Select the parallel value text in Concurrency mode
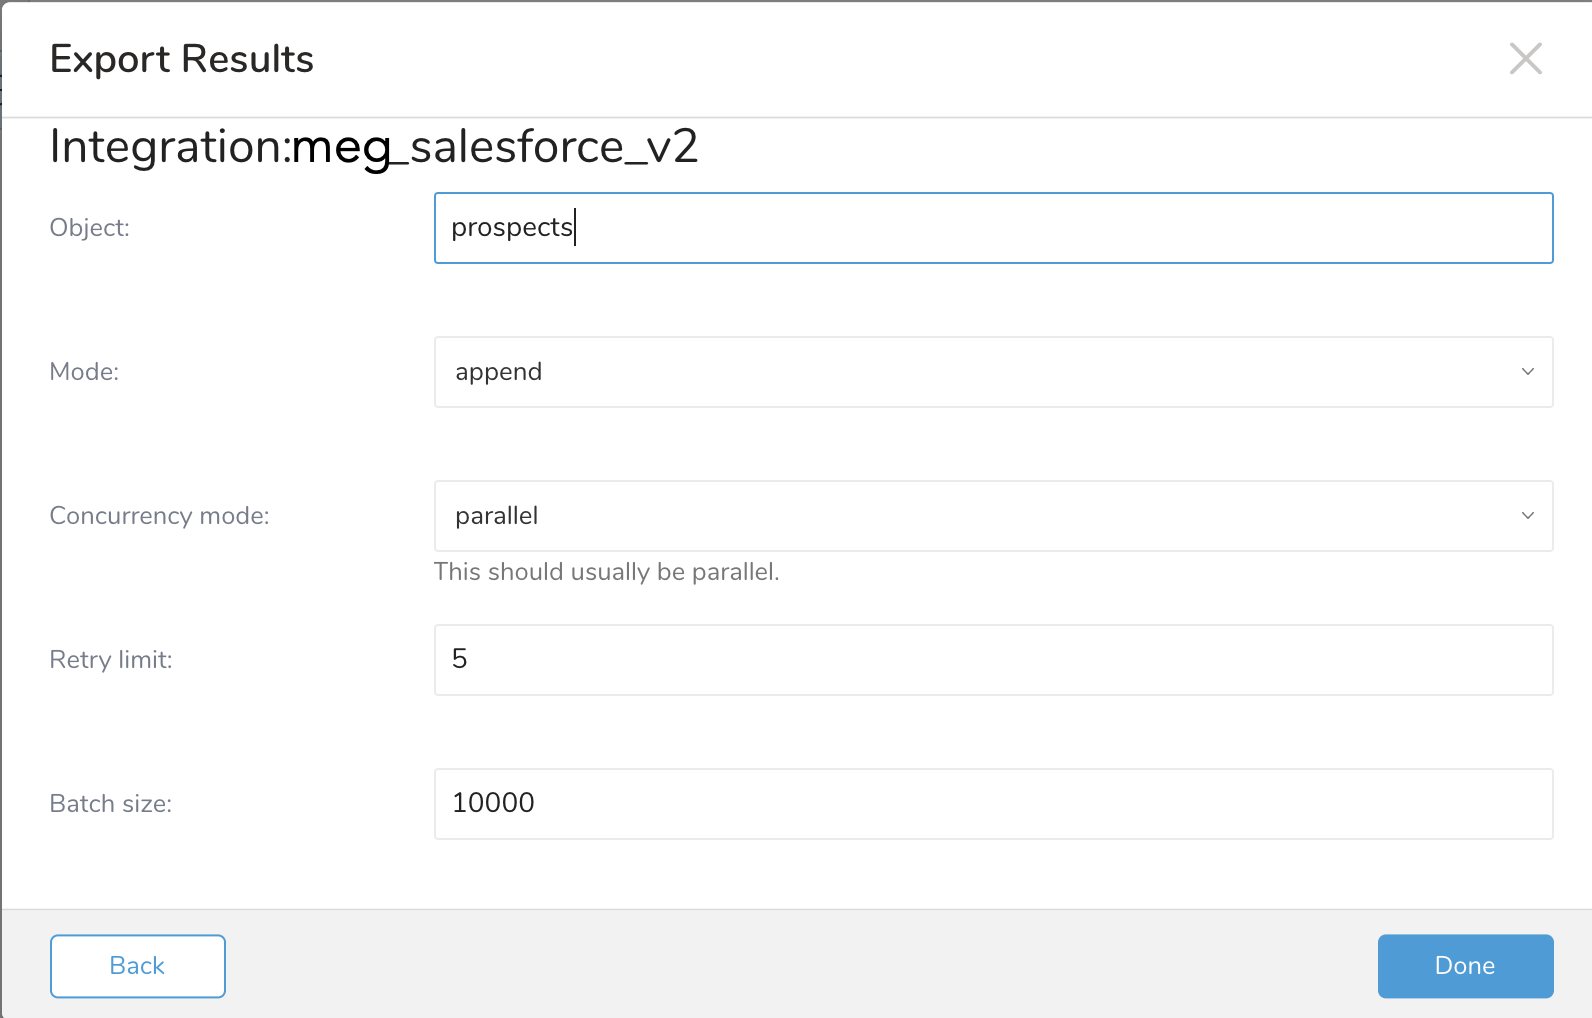The height and width of the screenshot is (1018, 1592). click(x=496, y=516)
